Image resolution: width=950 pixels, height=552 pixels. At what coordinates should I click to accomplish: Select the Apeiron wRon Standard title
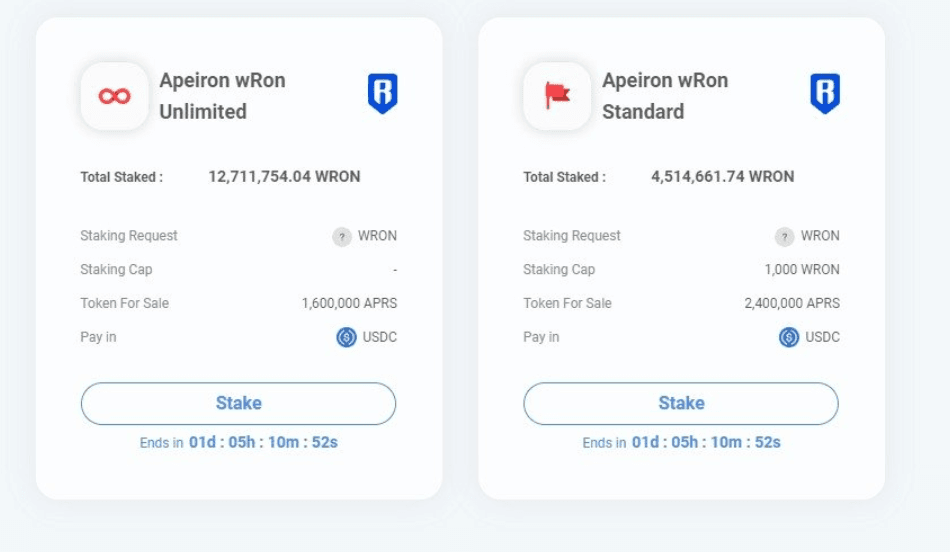click(665, 96)
